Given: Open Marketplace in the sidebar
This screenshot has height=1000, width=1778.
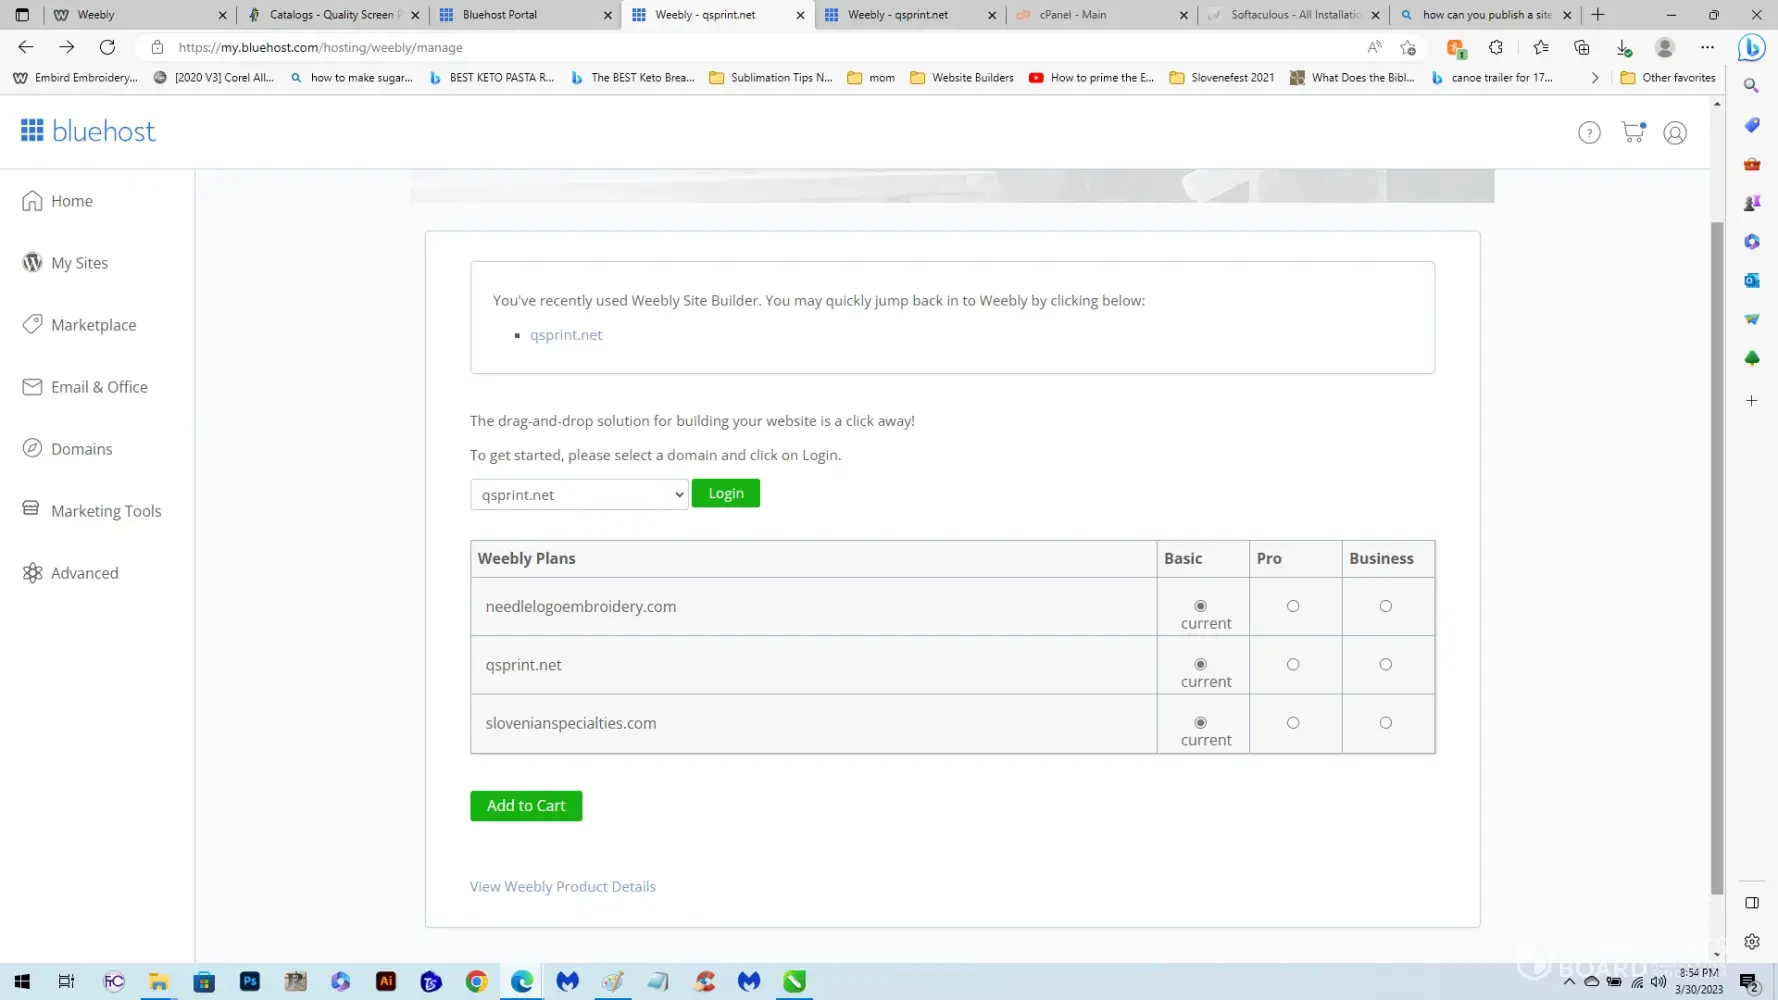Looking at the screenshot, I should click(80, 325).
